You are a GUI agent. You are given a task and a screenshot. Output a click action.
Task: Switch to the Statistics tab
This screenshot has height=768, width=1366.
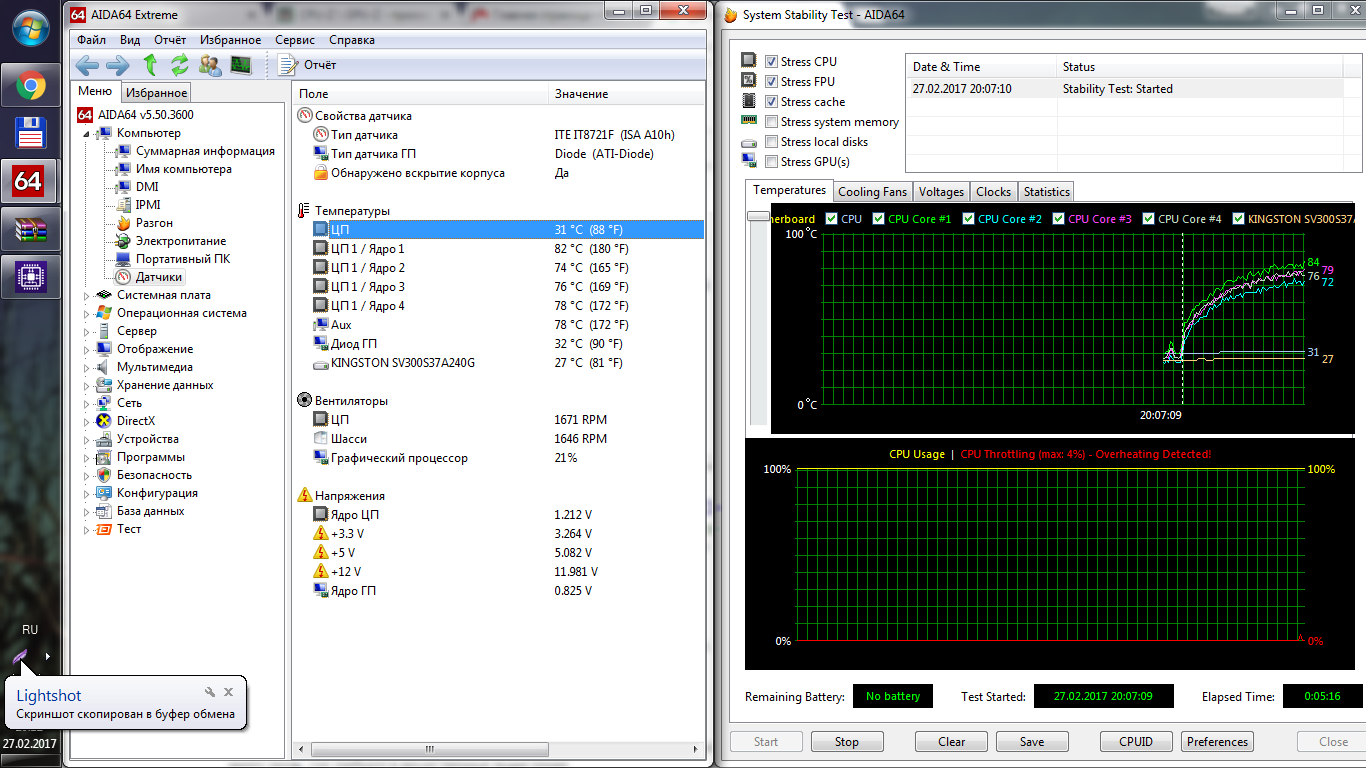[x=1047, y=192]
